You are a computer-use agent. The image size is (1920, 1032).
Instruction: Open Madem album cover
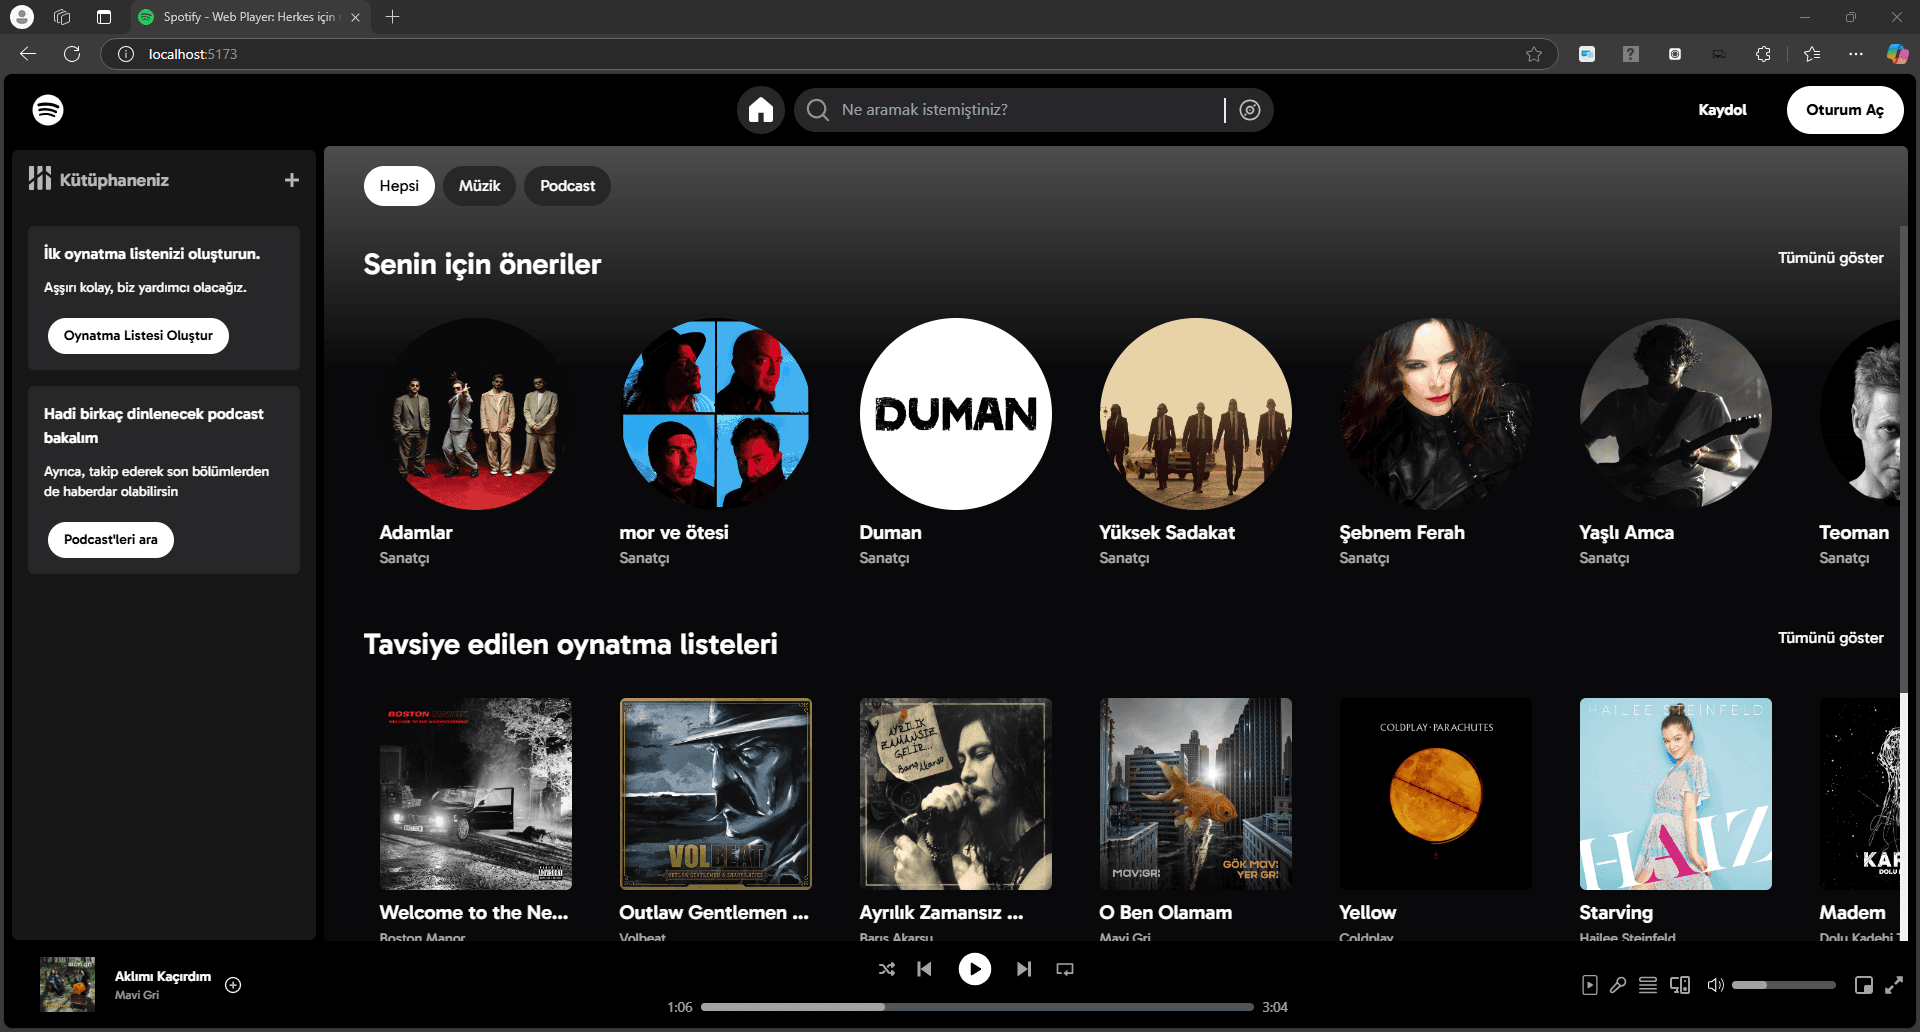[x=1860, y=794]
